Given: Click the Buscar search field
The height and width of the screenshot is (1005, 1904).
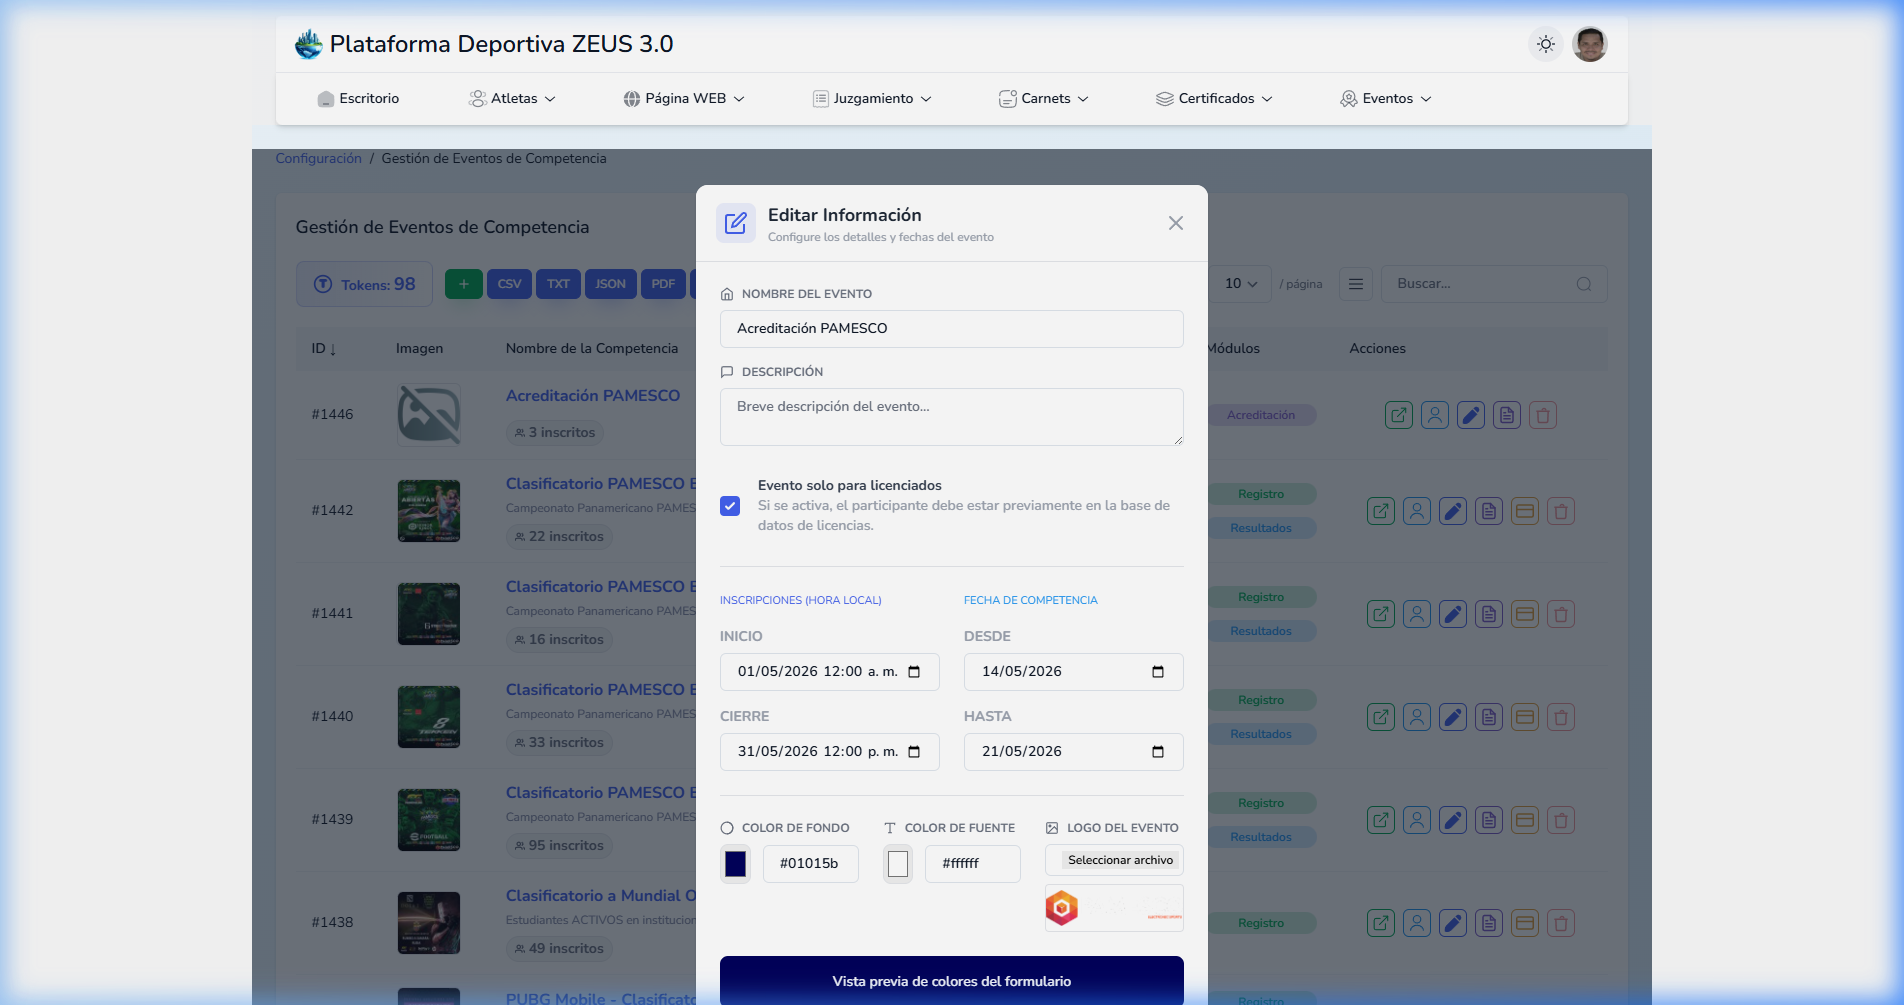Looking at the screenshot, I should tap(1494, 284).
